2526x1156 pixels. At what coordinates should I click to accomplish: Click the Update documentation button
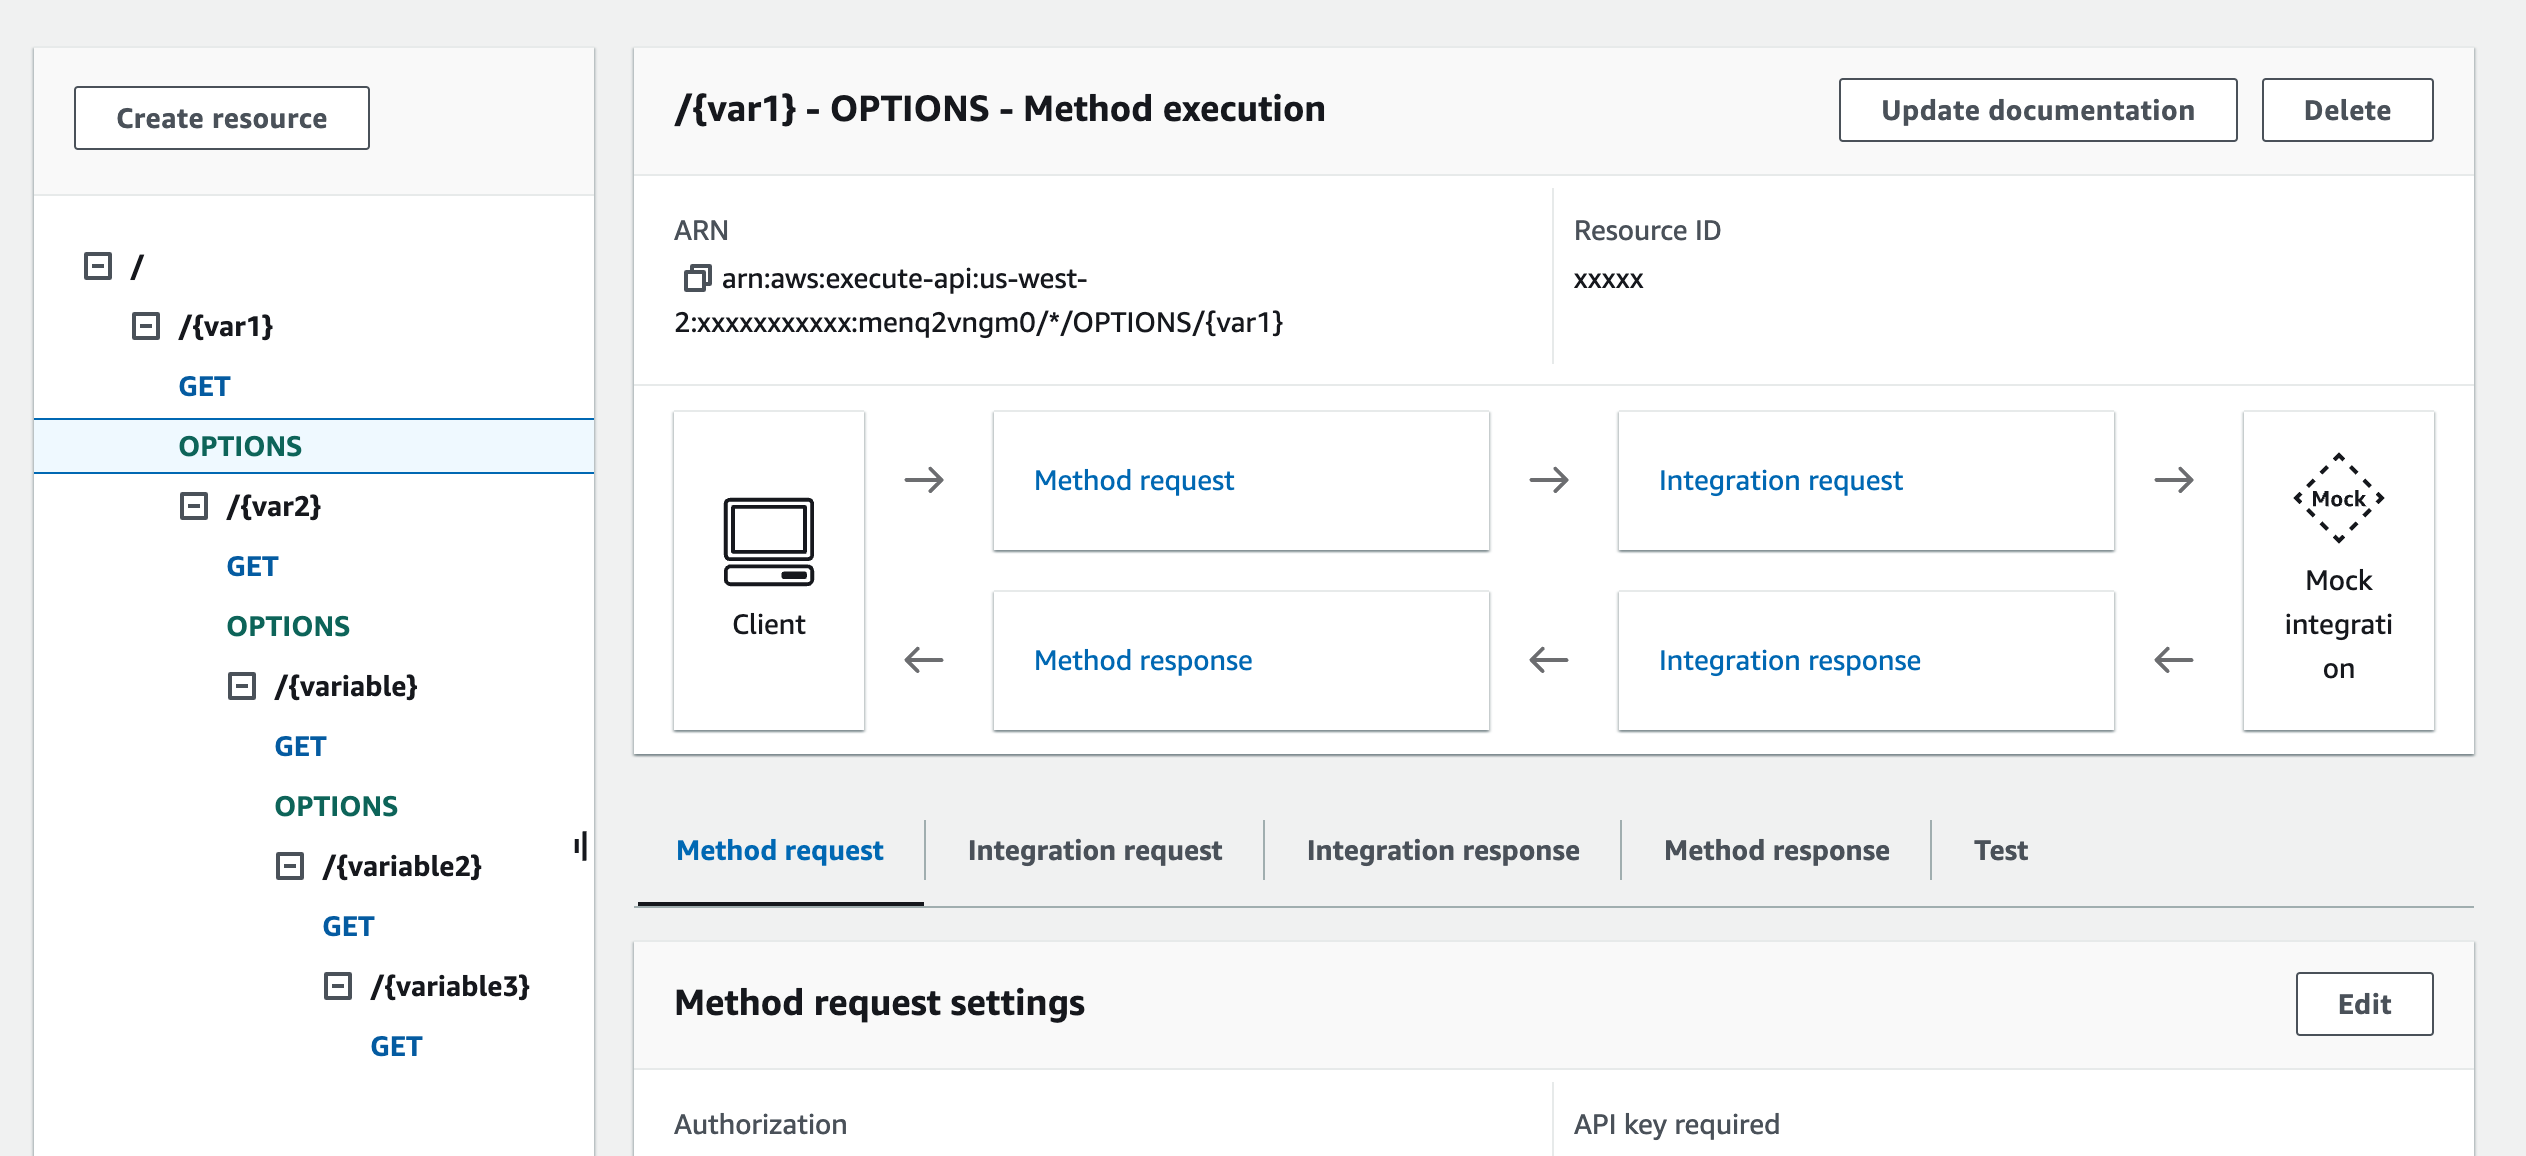coord(2037,110)
